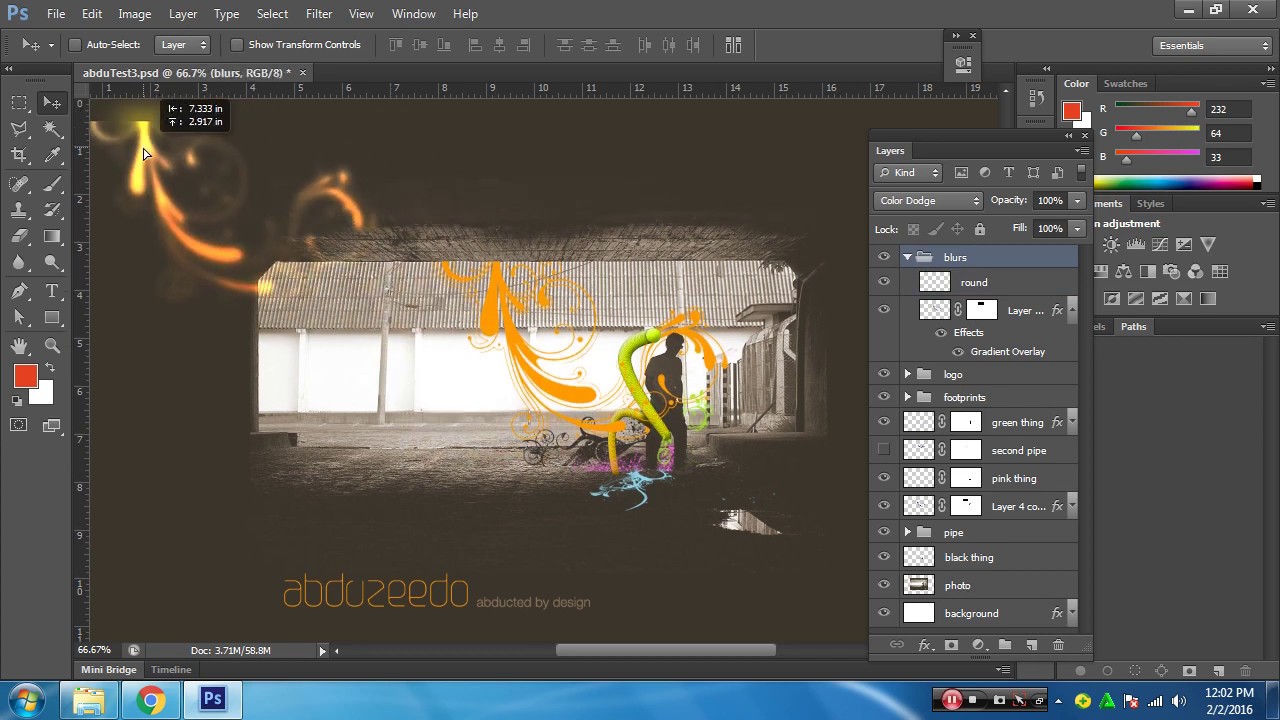Select the Hand tool
1280x720 pixels.
(x=19, y=346)
